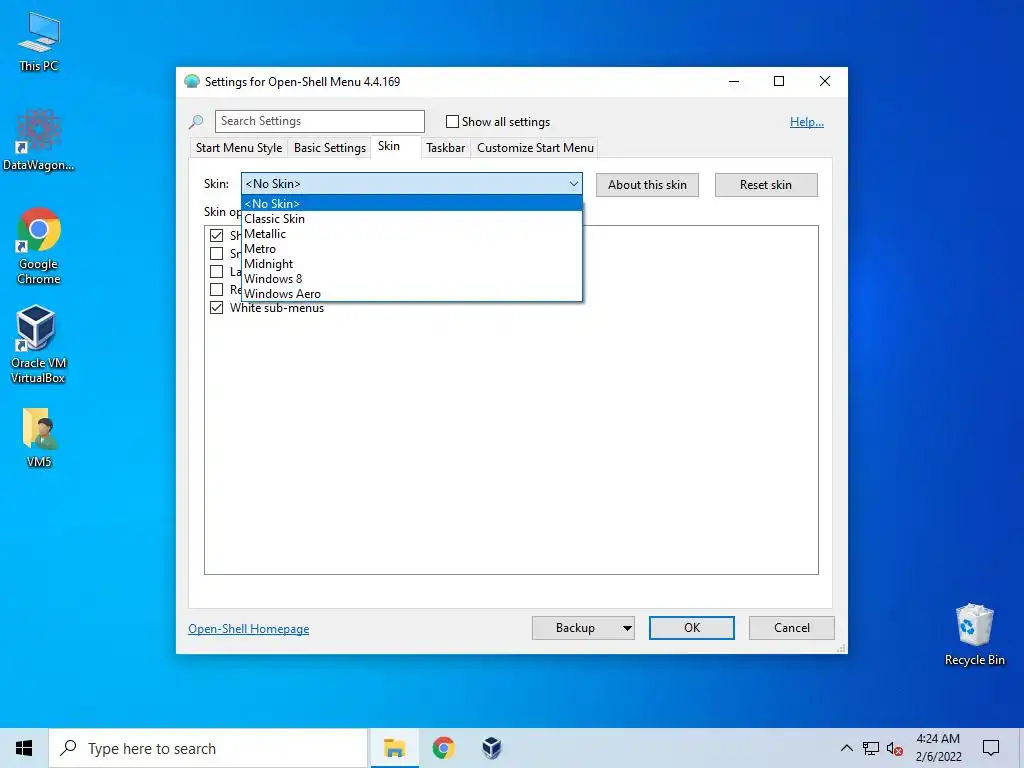This screenshot has width=1024, height=768.
Task: Choose <No Skin> from the list
Action: click(x=411, y=204)
